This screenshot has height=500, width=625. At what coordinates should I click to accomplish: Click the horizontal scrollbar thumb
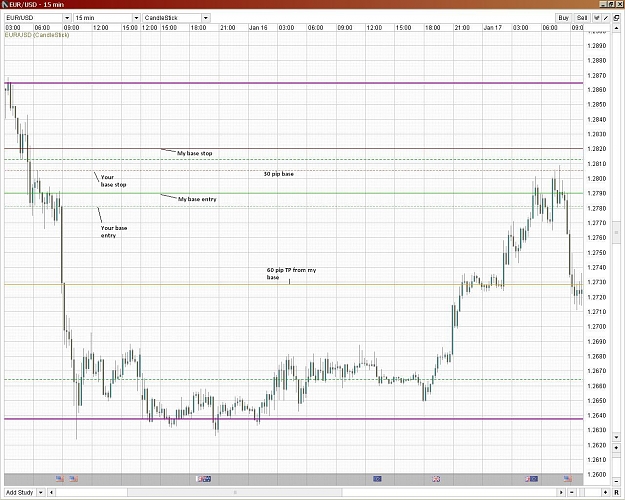pyautogui.click(x=235, y=492)
